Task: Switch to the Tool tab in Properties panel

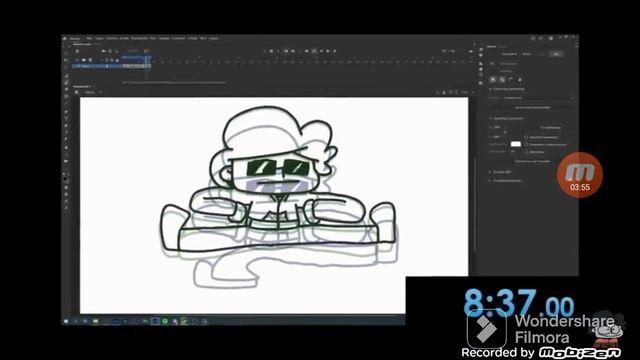Action: click(509, 54)
